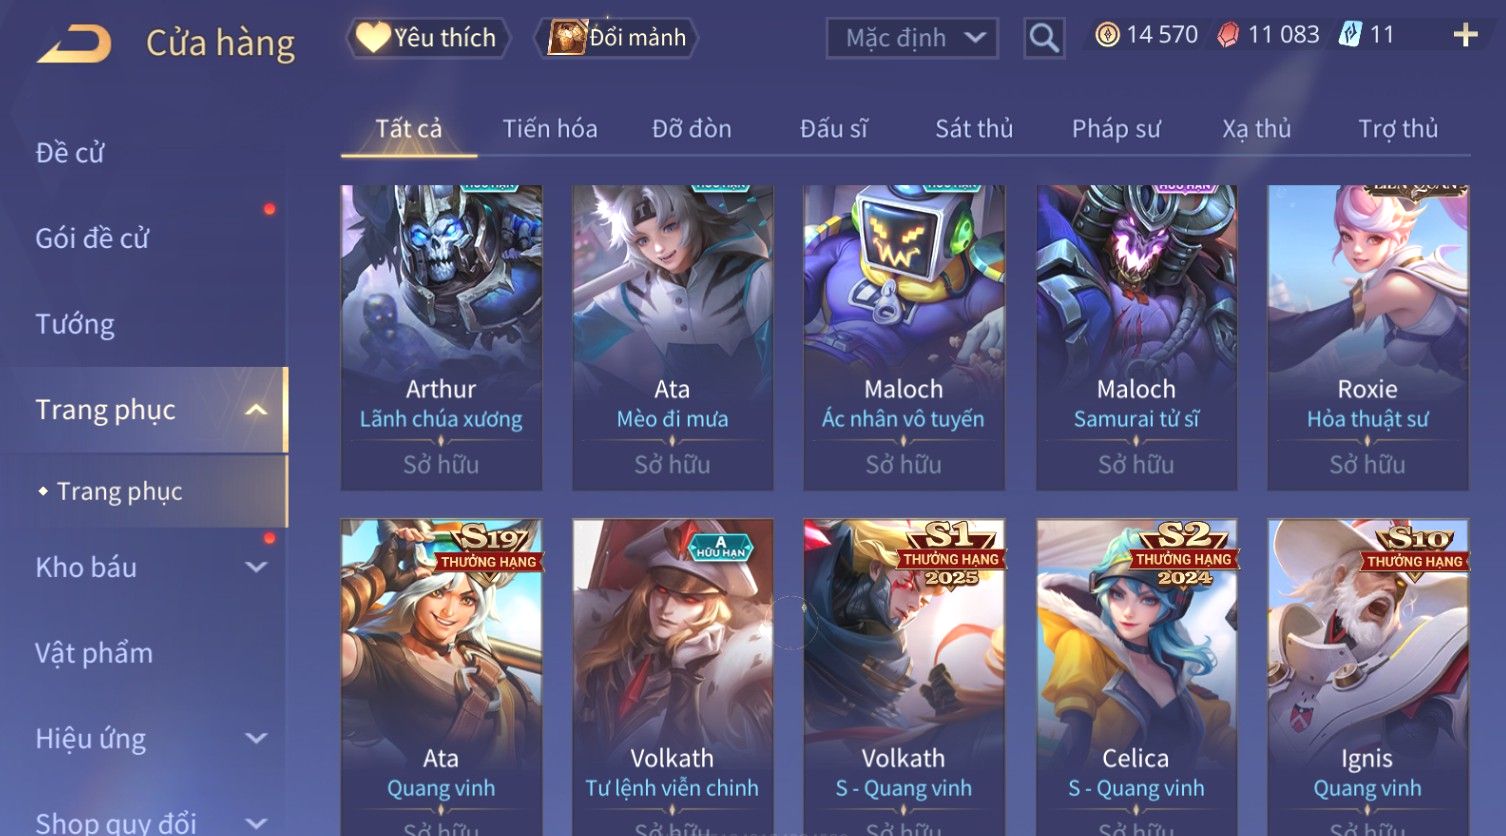The width and height of the screenshot is (1506, 836).
Task: Switch to the Sát thủ tab
Action: pos(974,129)
